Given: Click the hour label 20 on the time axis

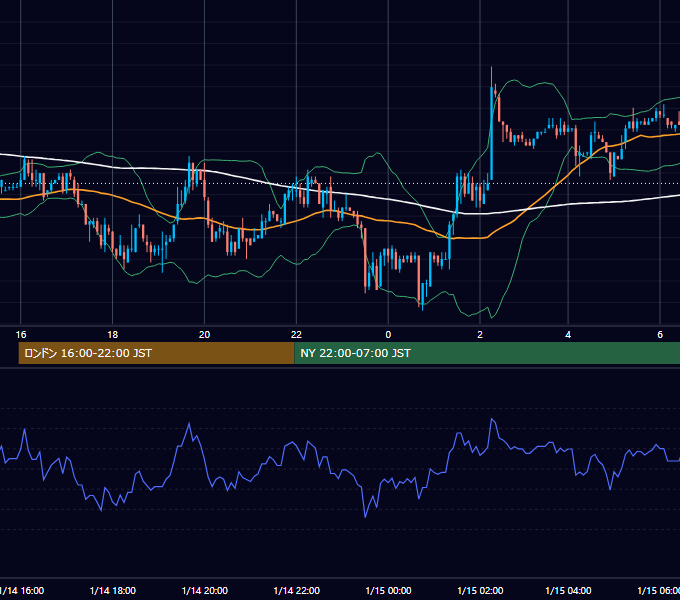Looking at the screenshot, I should pos(204,335).
